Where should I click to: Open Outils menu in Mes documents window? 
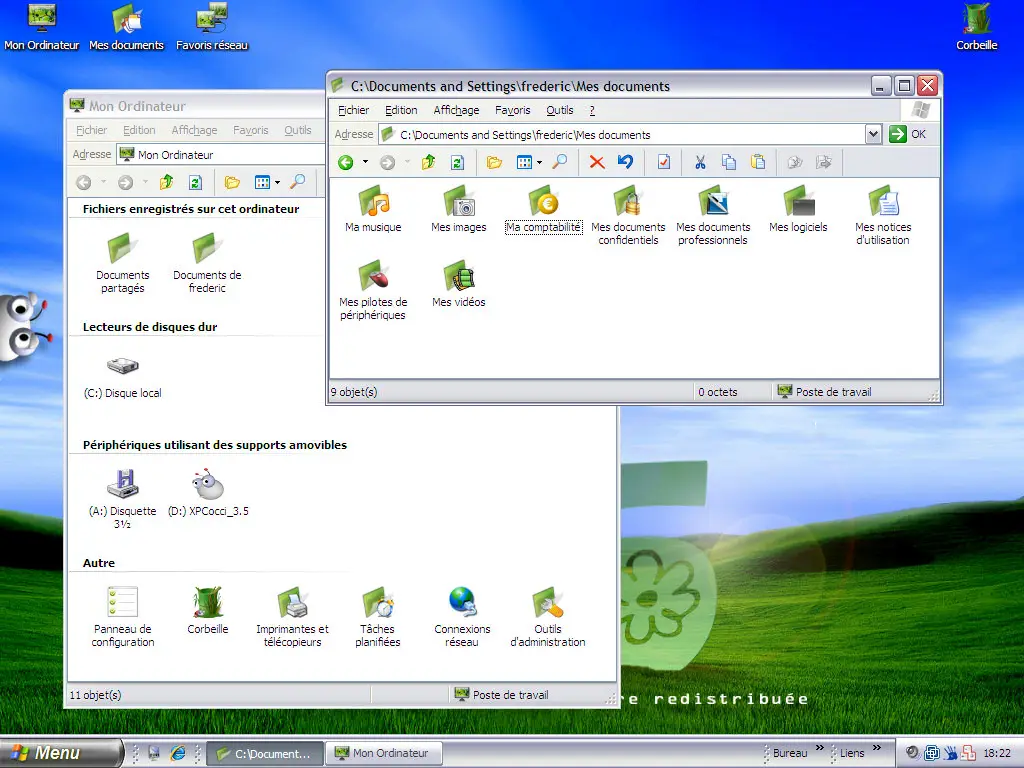click(x=560, y=110)
